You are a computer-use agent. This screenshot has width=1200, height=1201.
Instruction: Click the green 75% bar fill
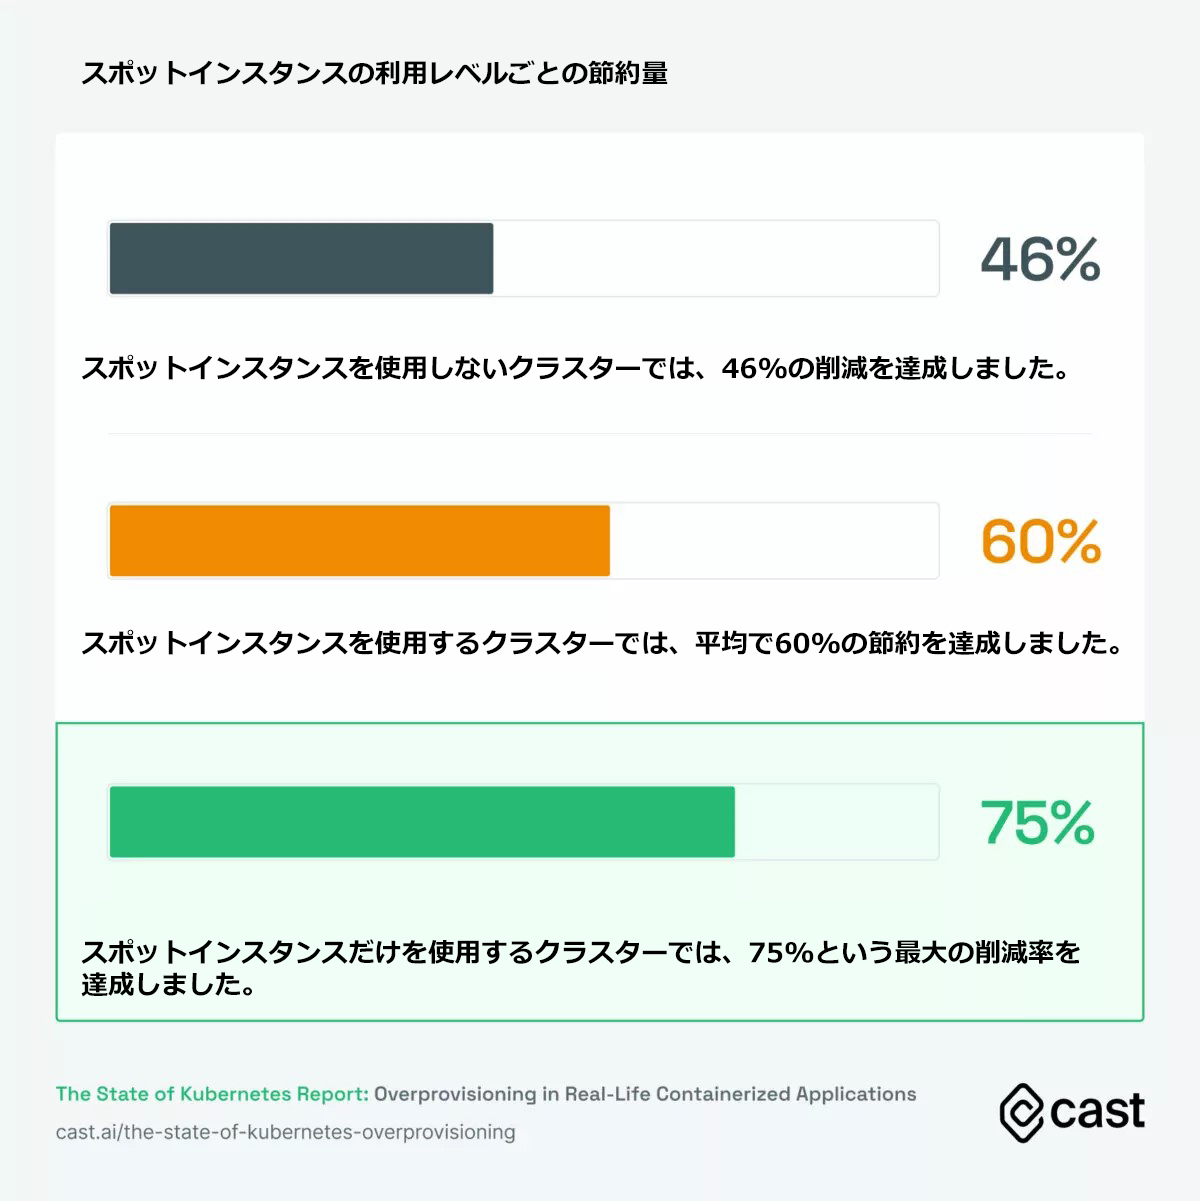click(x=421, y=822)
